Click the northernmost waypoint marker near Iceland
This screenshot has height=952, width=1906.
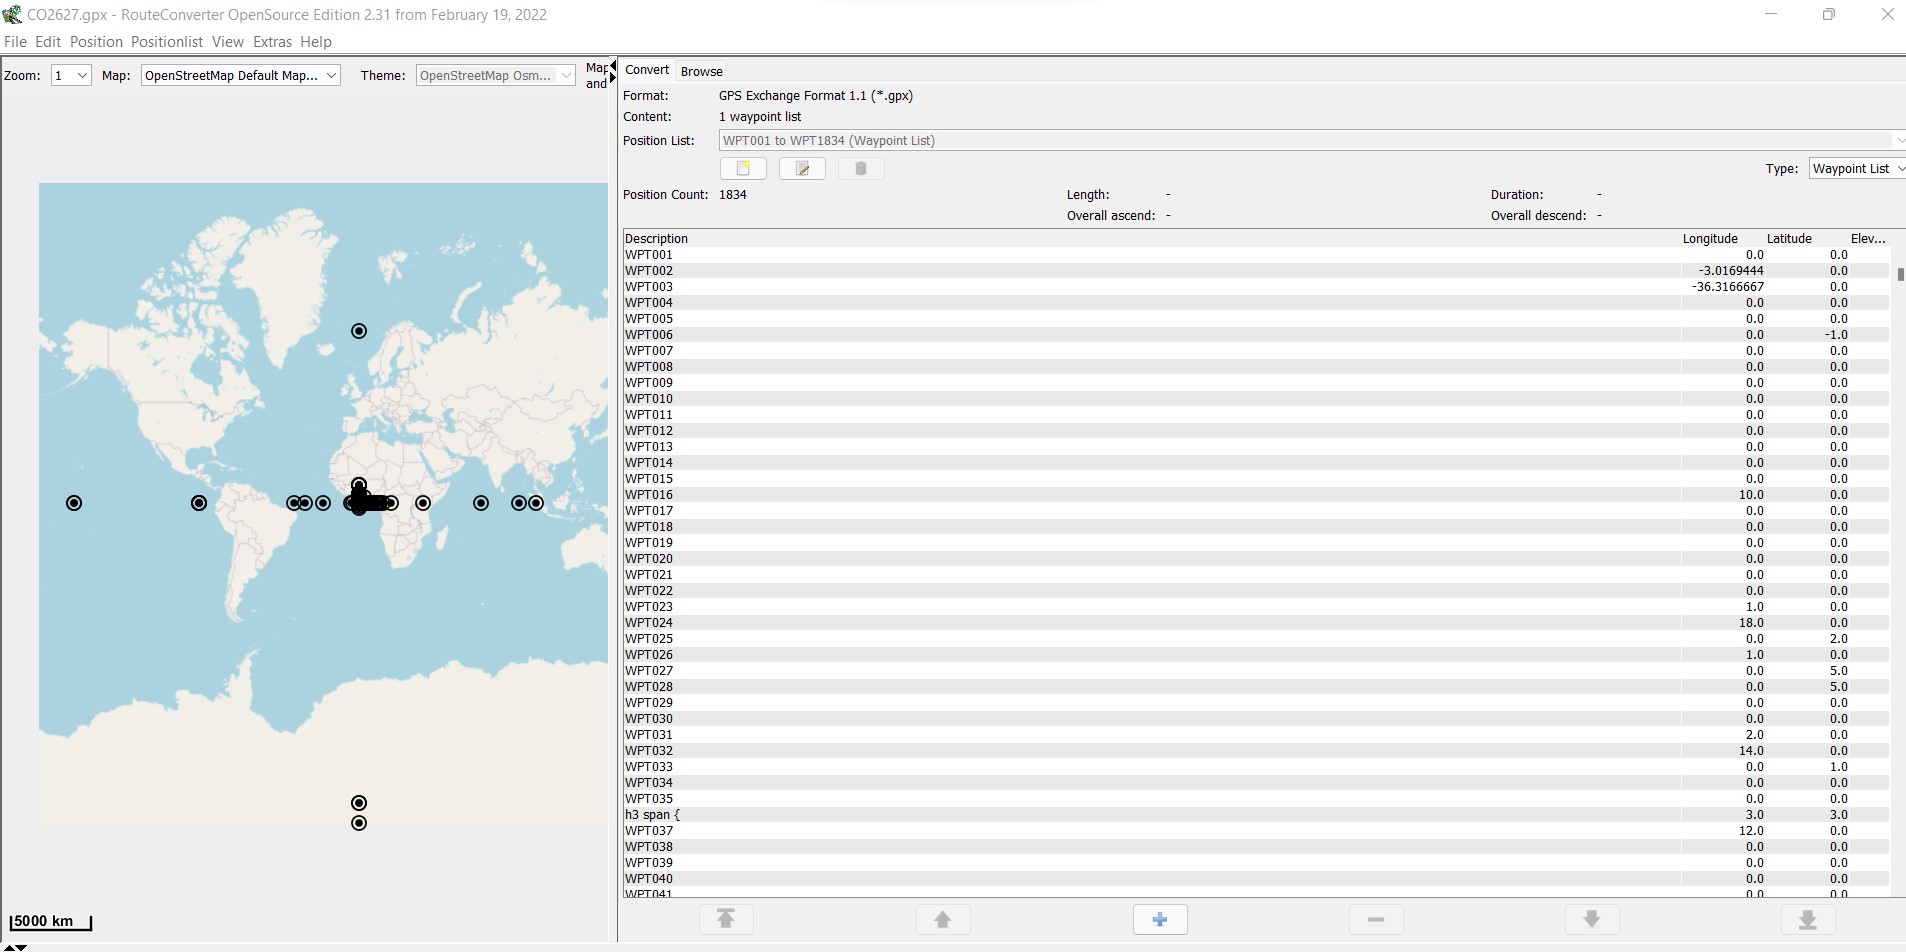coord(359,331)
